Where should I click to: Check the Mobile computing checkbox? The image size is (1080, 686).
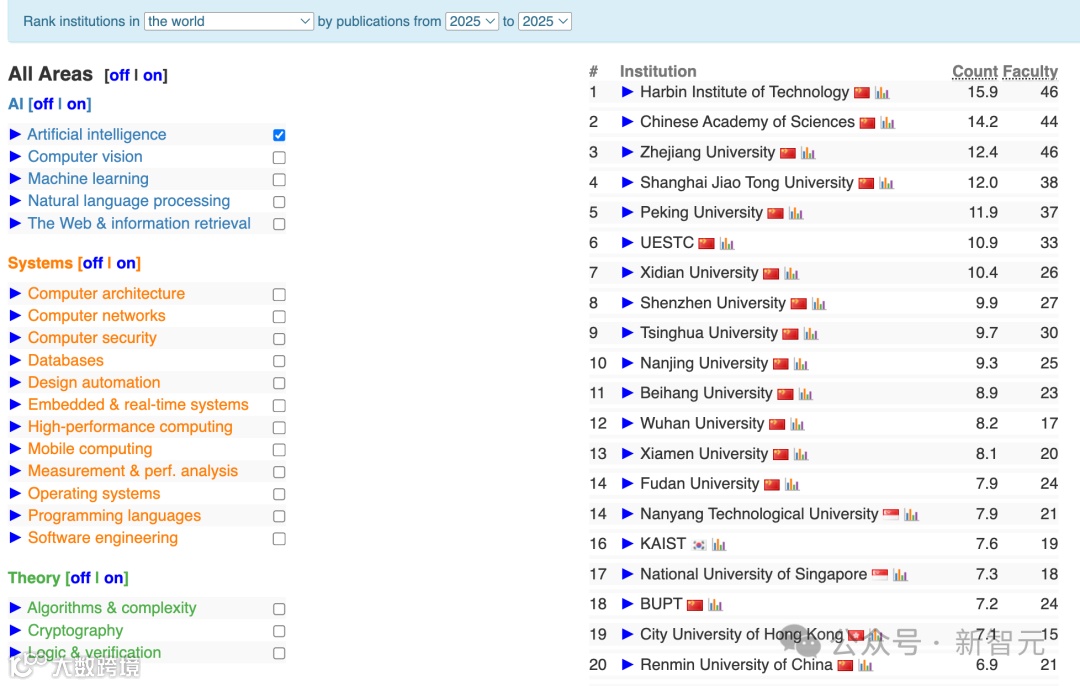[x=279, y=450]
